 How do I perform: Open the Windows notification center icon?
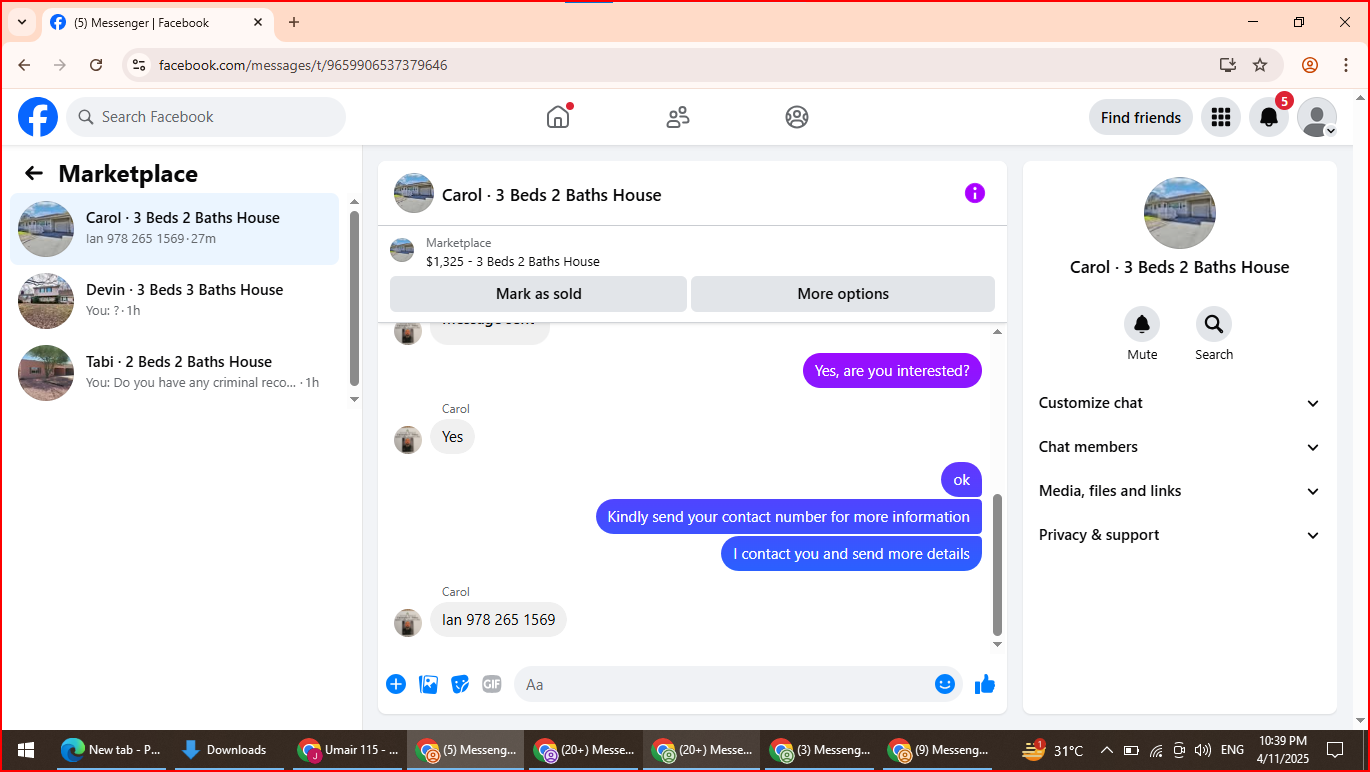coord(1334,750)
